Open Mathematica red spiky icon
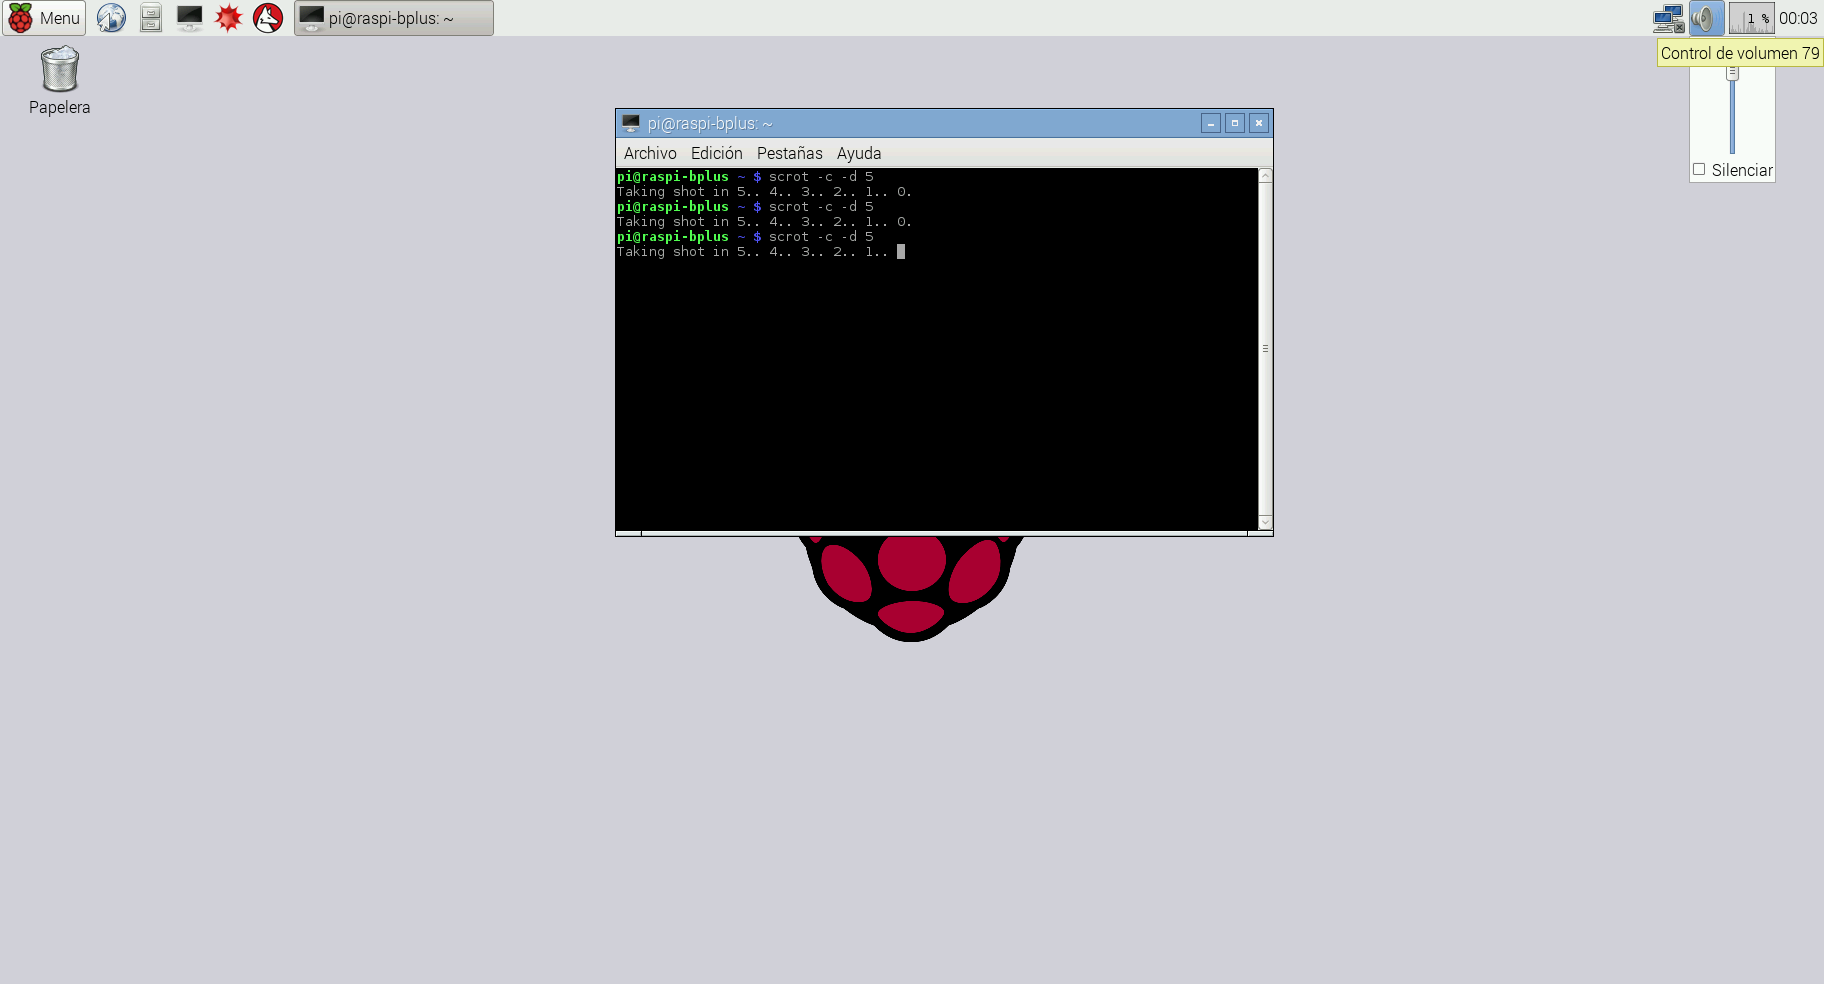 229,18
